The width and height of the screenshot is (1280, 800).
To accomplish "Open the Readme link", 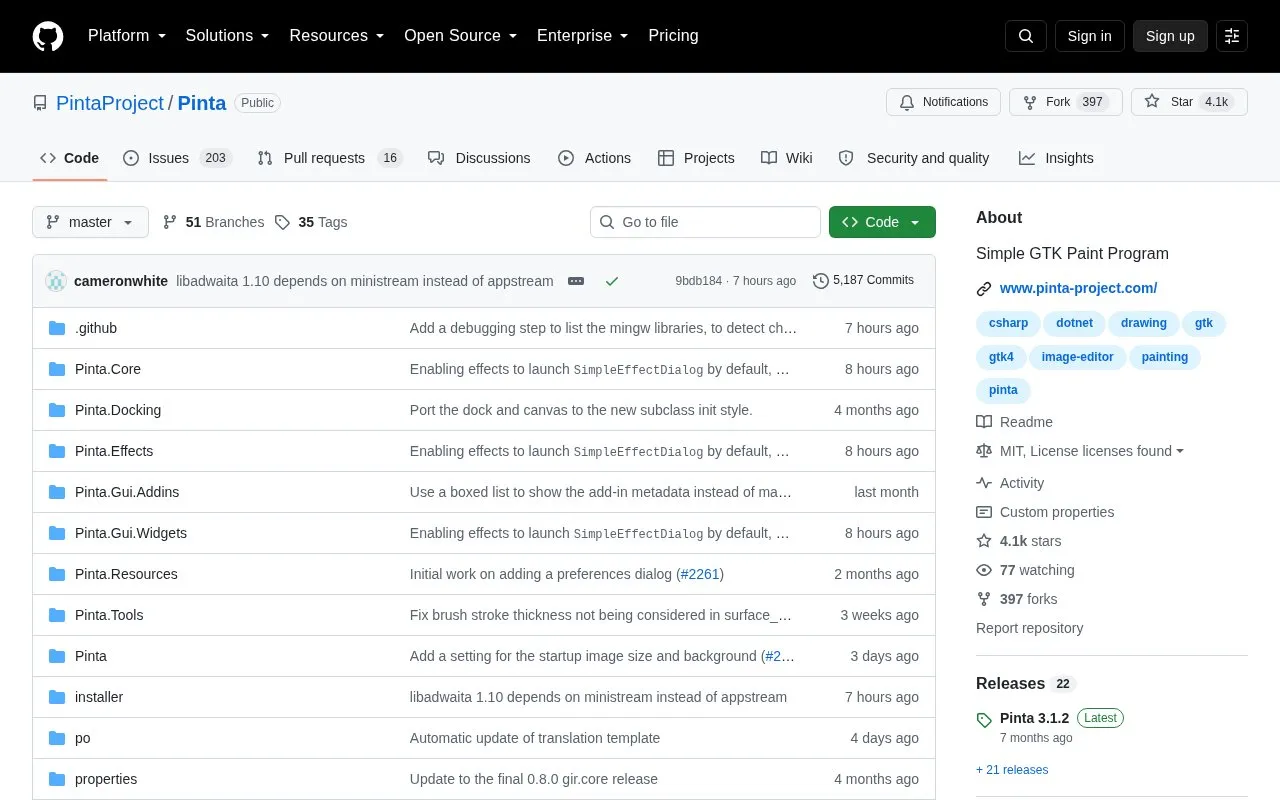I will (x=1014, y=422).
